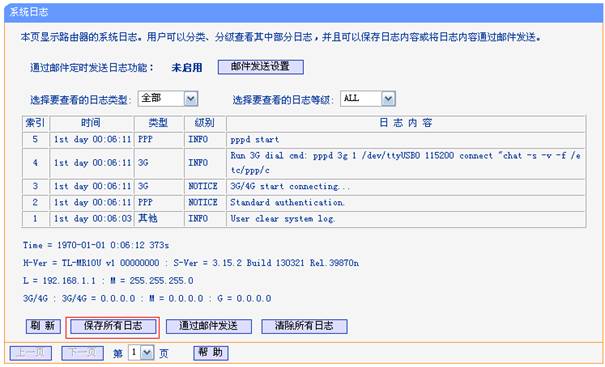Click the 保存所有日志 save all logs button
This screenshot has height=367, width=605.
113,326
